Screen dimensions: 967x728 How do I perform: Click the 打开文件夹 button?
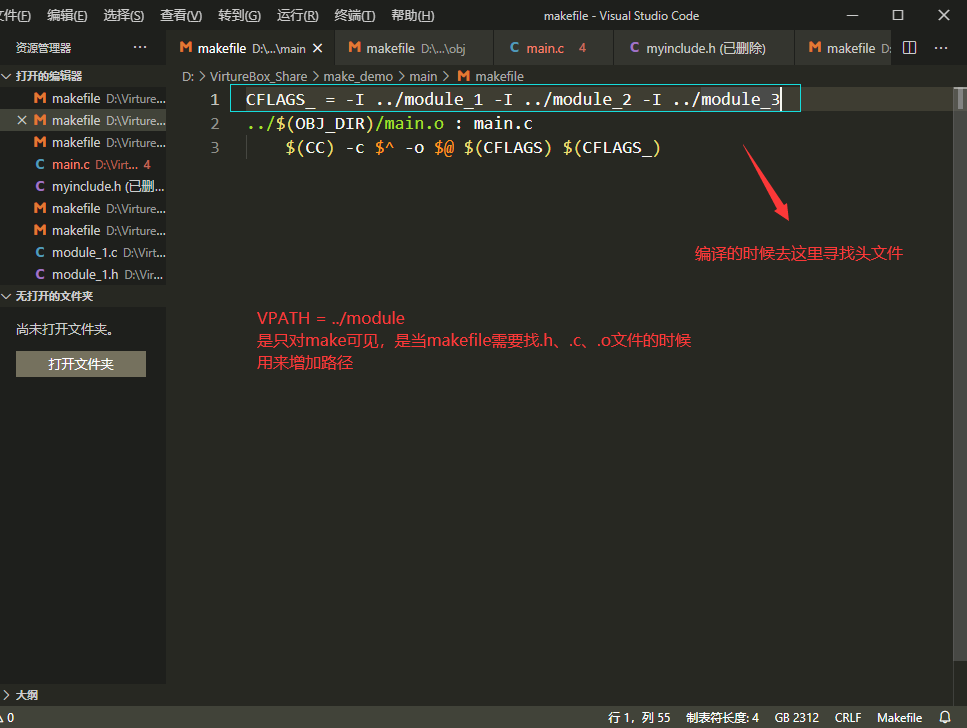click(80, 363)
